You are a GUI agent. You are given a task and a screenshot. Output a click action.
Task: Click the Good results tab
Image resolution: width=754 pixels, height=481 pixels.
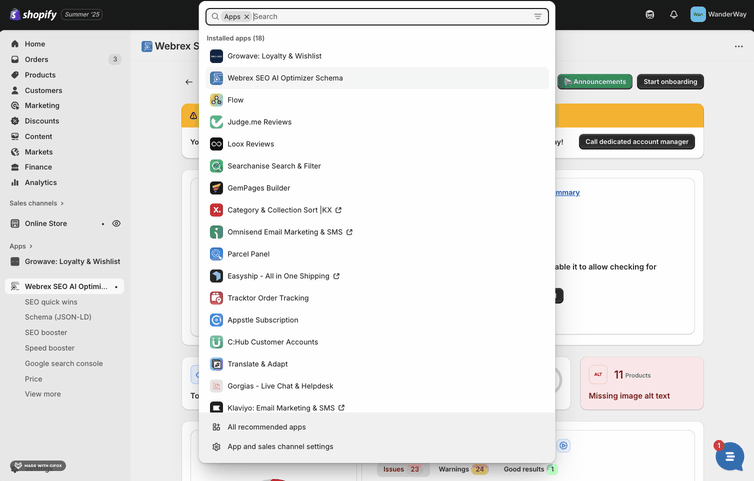(530, 469)
